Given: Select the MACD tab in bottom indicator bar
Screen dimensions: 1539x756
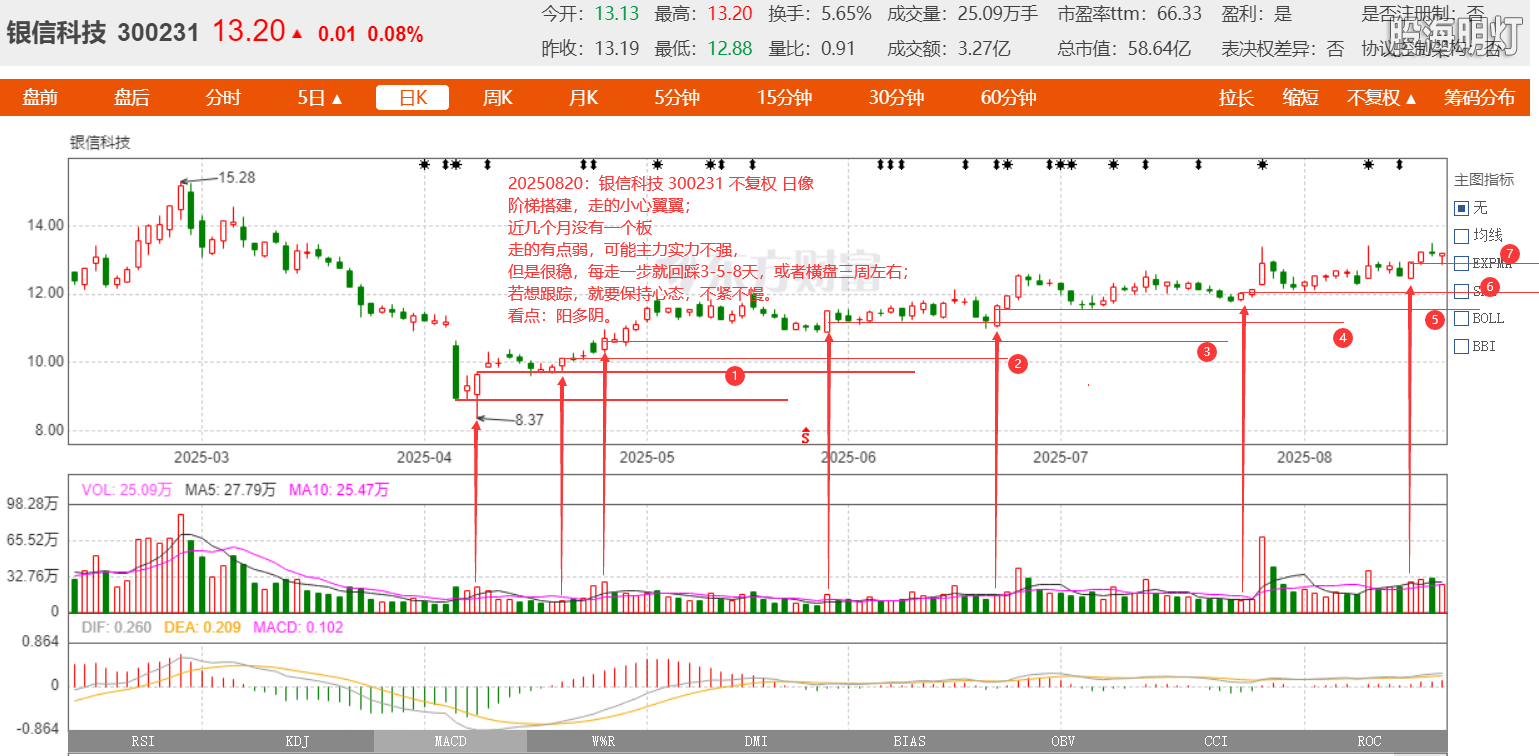Looking at the screenshot, I should (x=450, y=741).
